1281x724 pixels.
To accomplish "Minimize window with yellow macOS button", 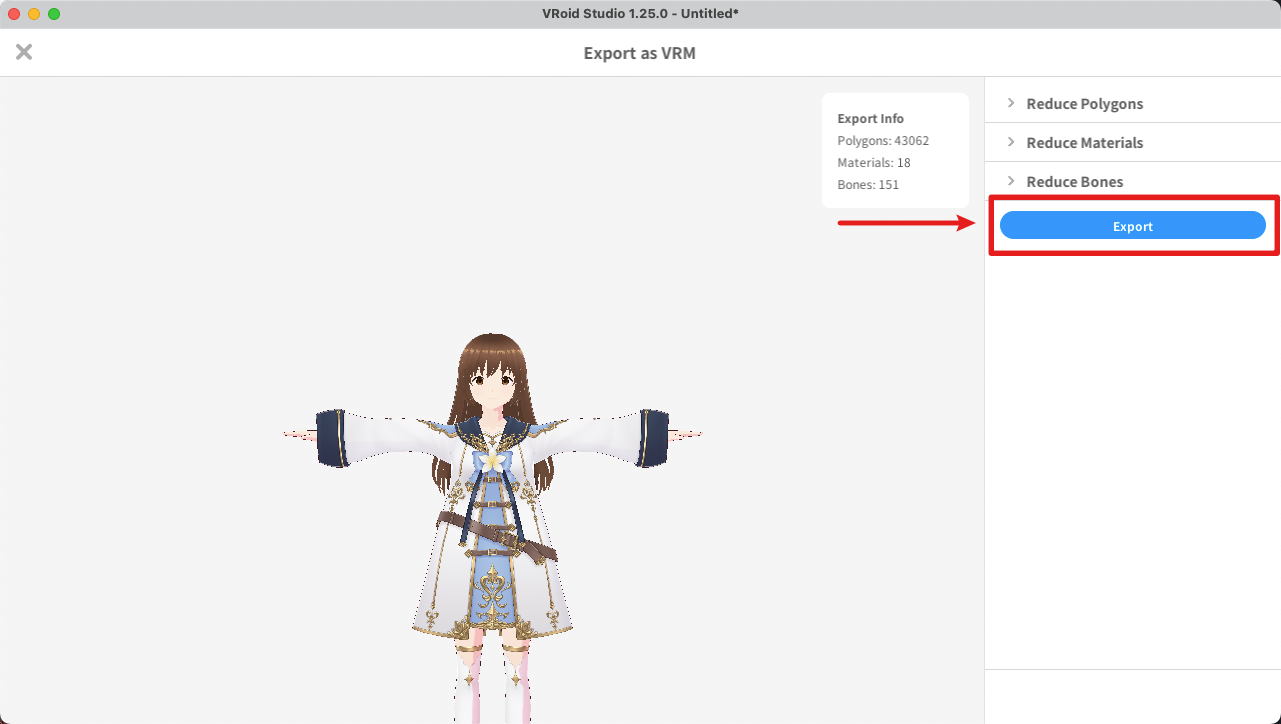I will [34, 14].
